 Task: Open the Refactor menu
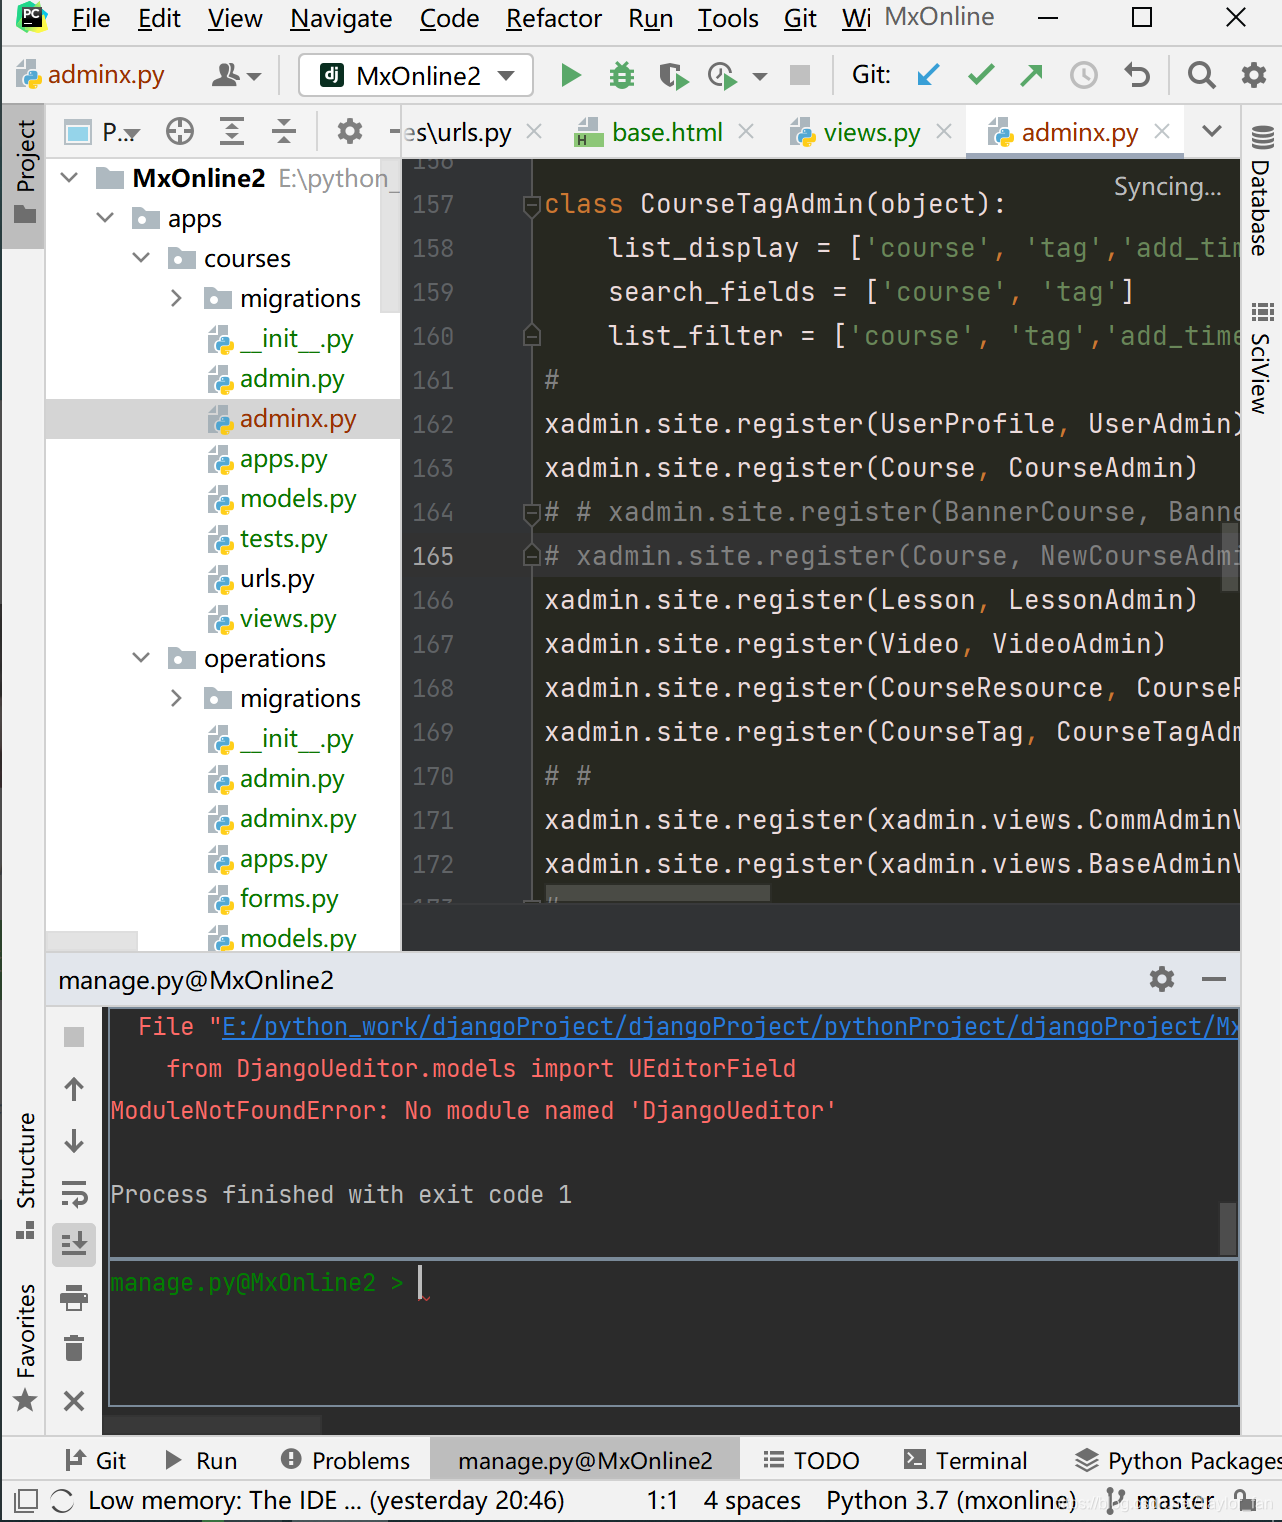click(554, 18)
